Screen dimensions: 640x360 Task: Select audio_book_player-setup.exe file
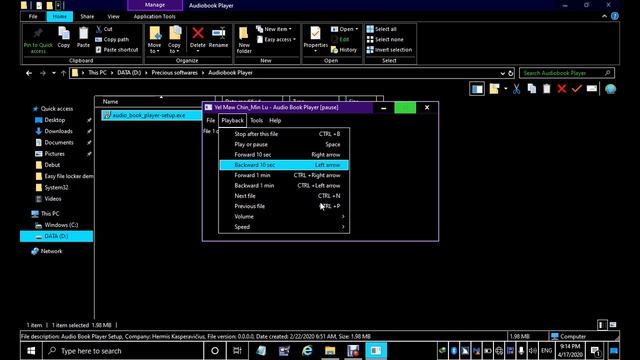(149, 116)
